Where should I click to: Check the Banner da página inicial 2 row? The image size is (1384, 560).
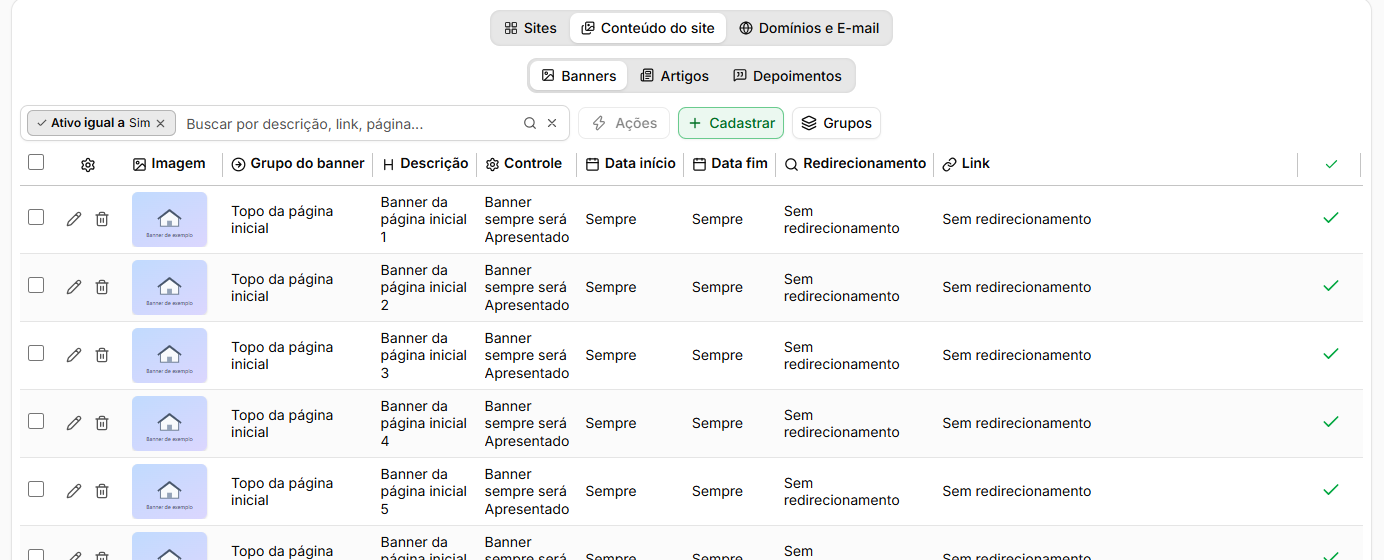pos(36,285)
